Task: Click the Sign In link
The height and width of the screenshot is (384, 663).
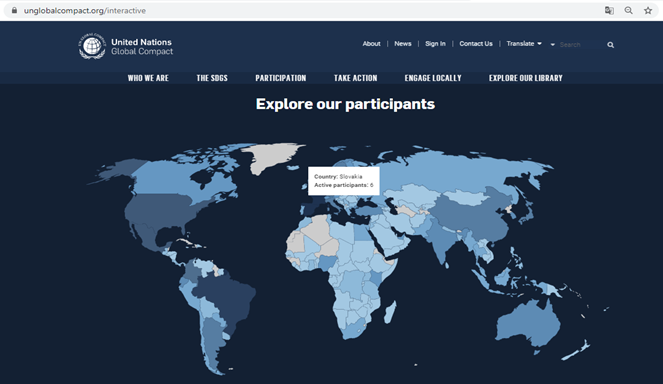Action: tap(435, 44)
